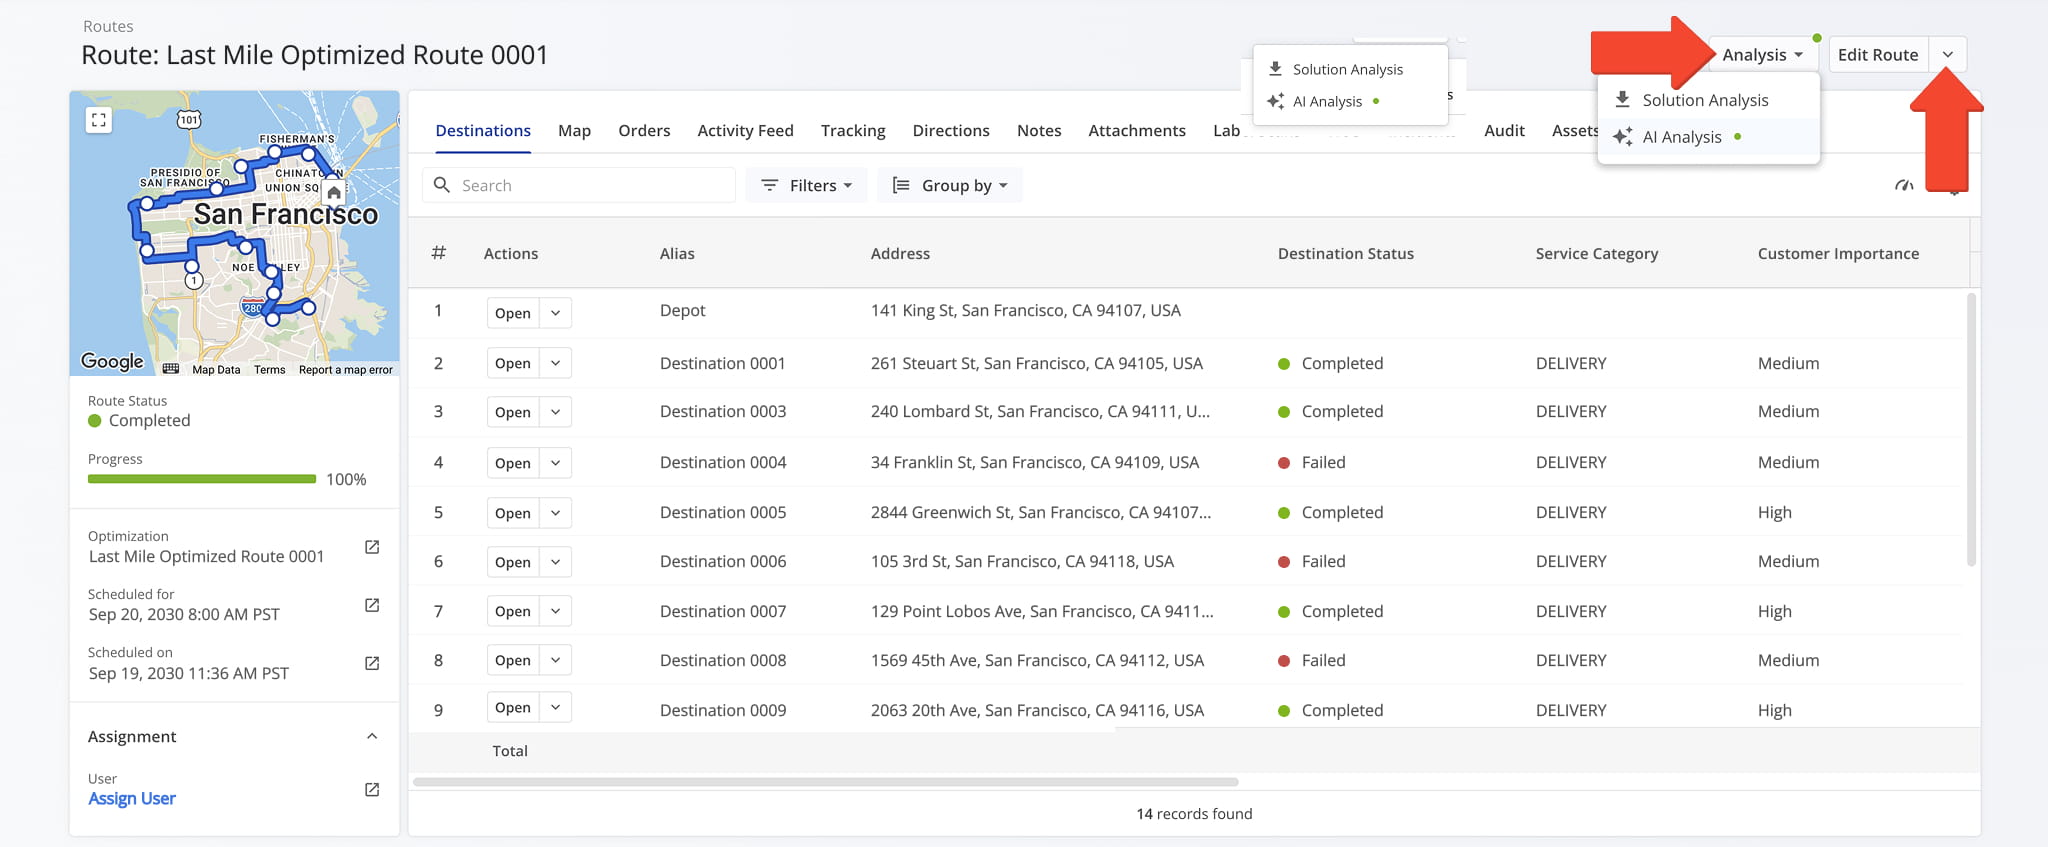Collapse the Assignment section
The width and height of the screenshot is (2048, 847).
[372, 737]
